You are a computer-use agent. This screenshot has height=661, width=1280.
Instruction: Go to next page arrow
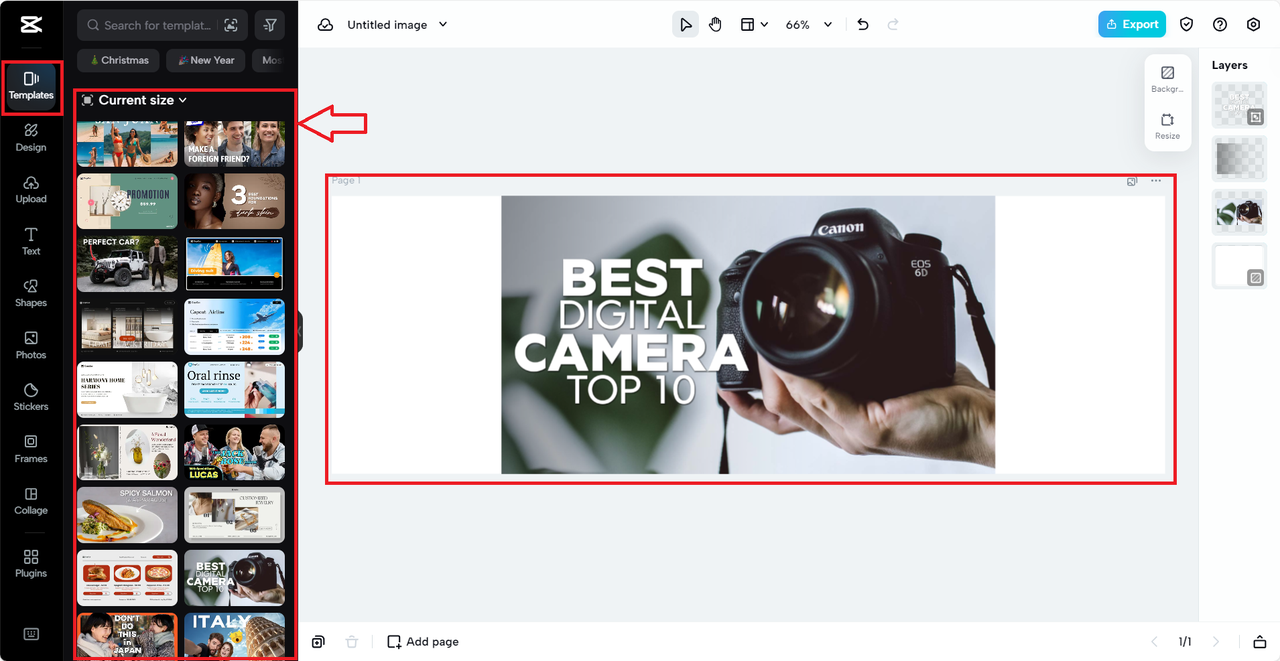point(1216,642)
